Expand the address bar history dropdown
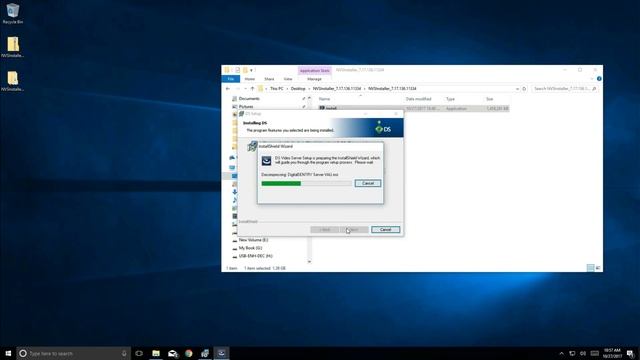 tap(517, 89)
